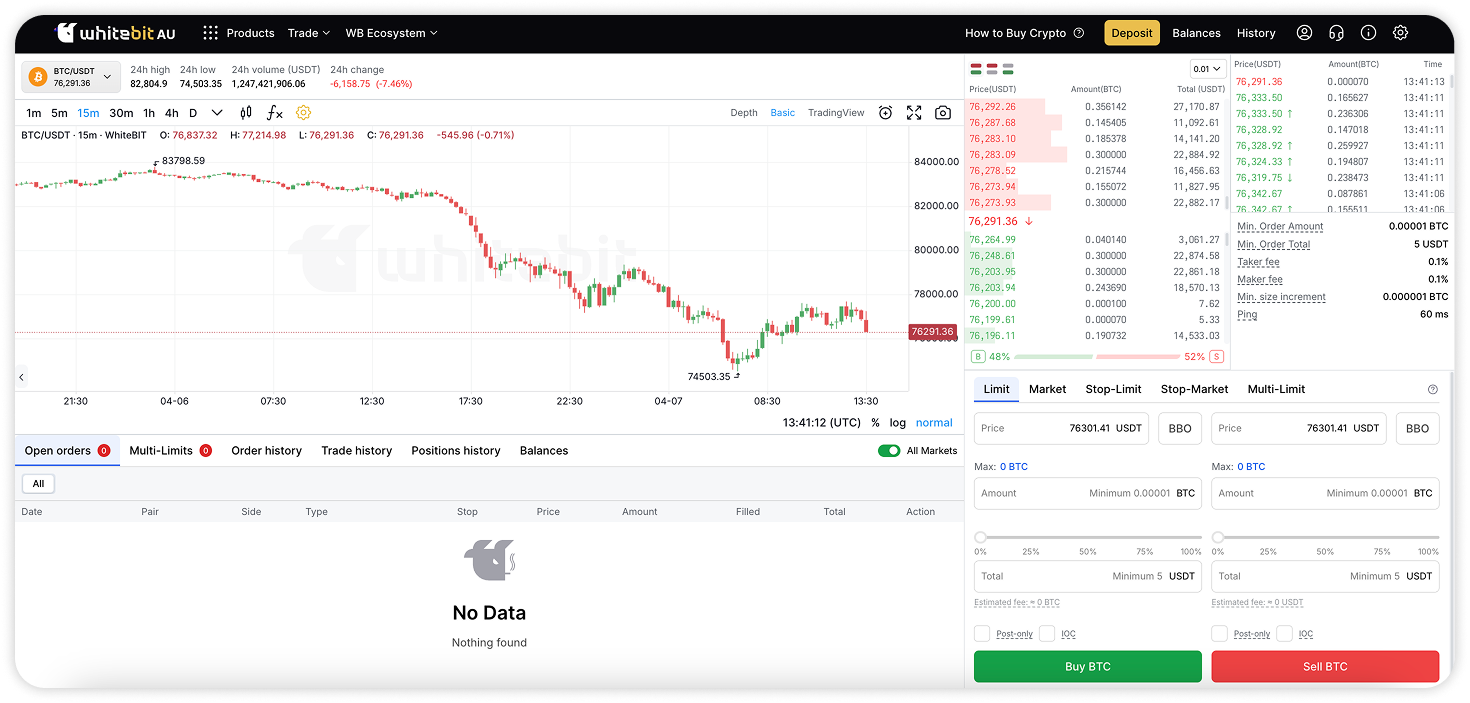Open the products grid icon
Image resolution: width=1470 pixels, height=703 pixels.
click(x=210, y=33)
